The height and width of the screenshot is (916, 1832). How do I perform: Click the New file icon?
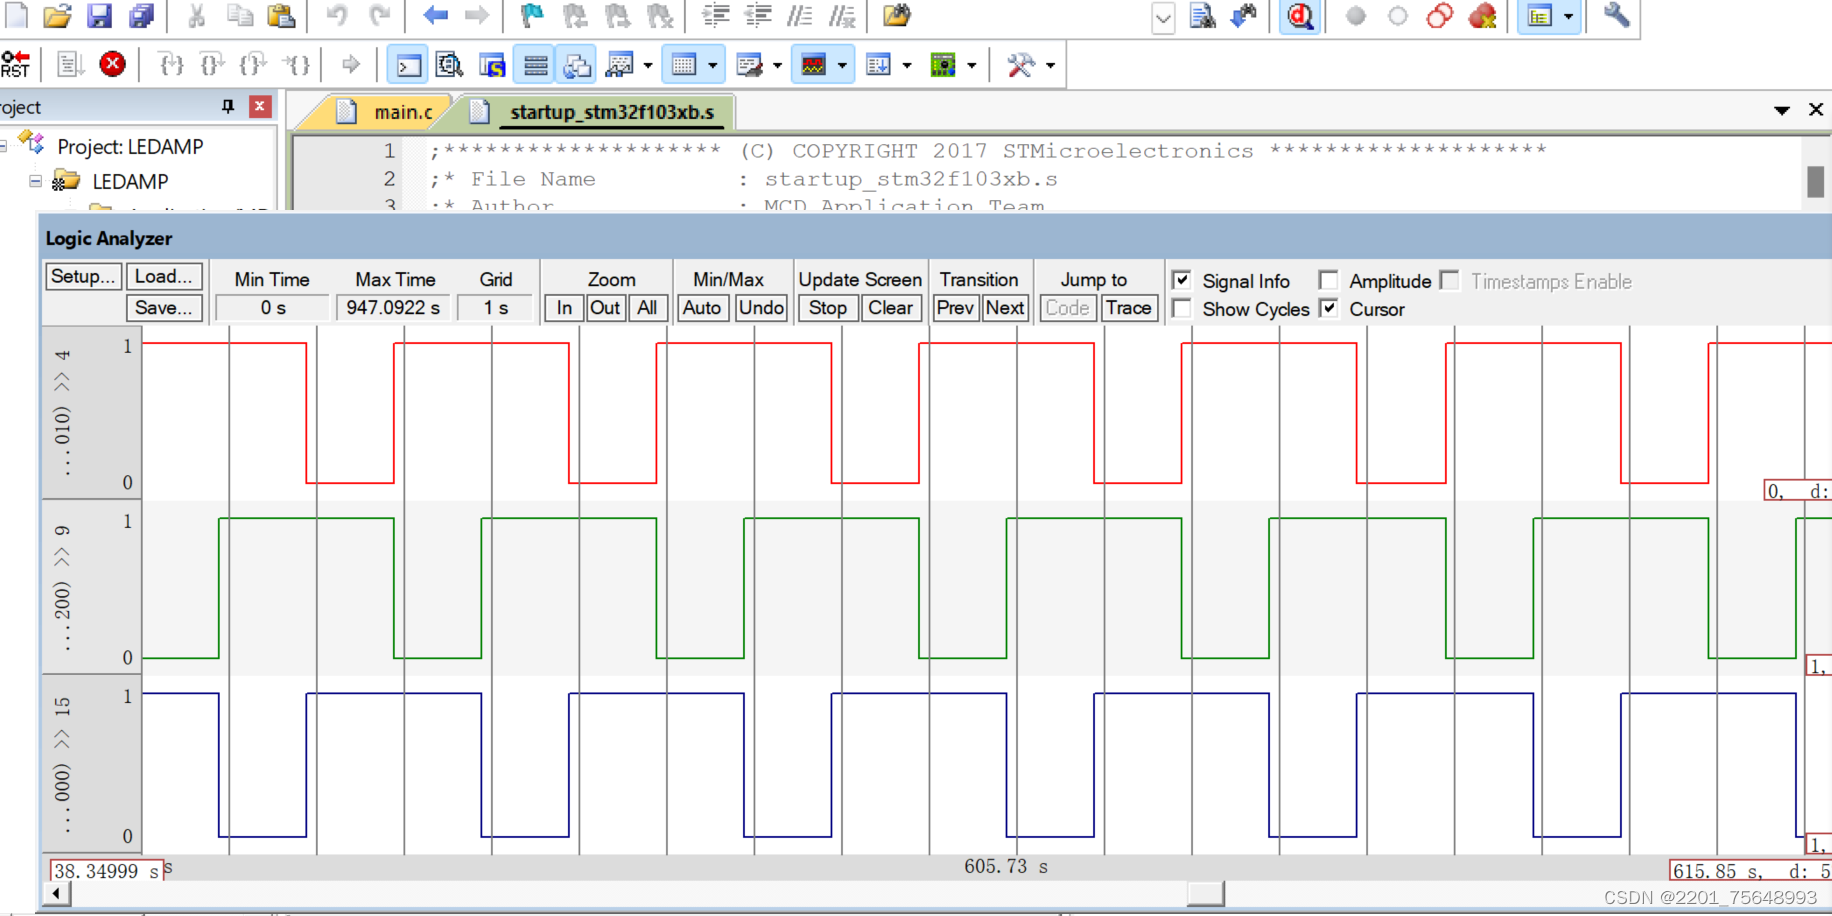[15, 15]
